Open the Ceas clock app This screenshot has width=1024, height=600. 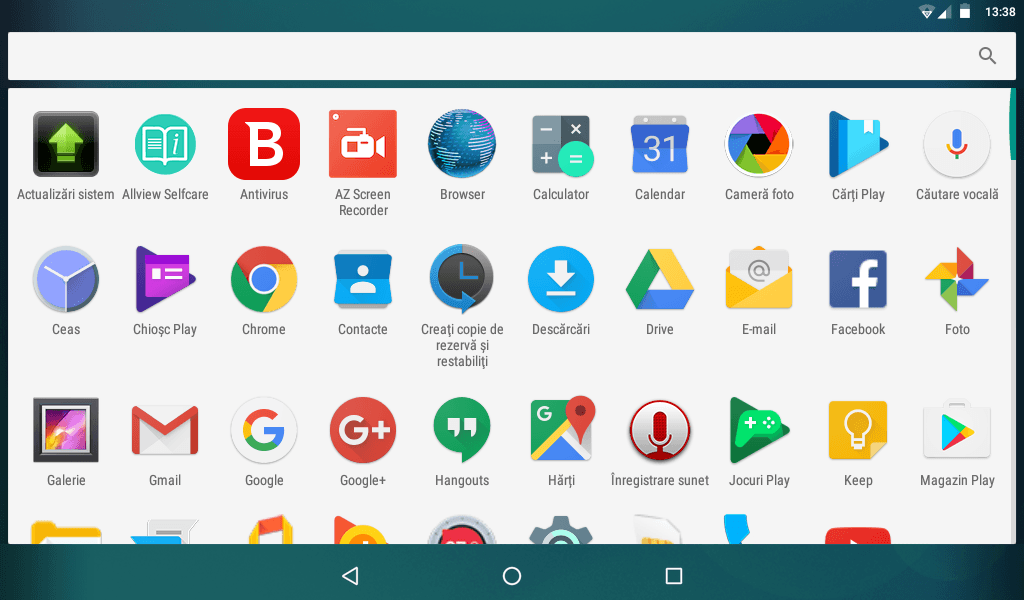click(66, 280)
